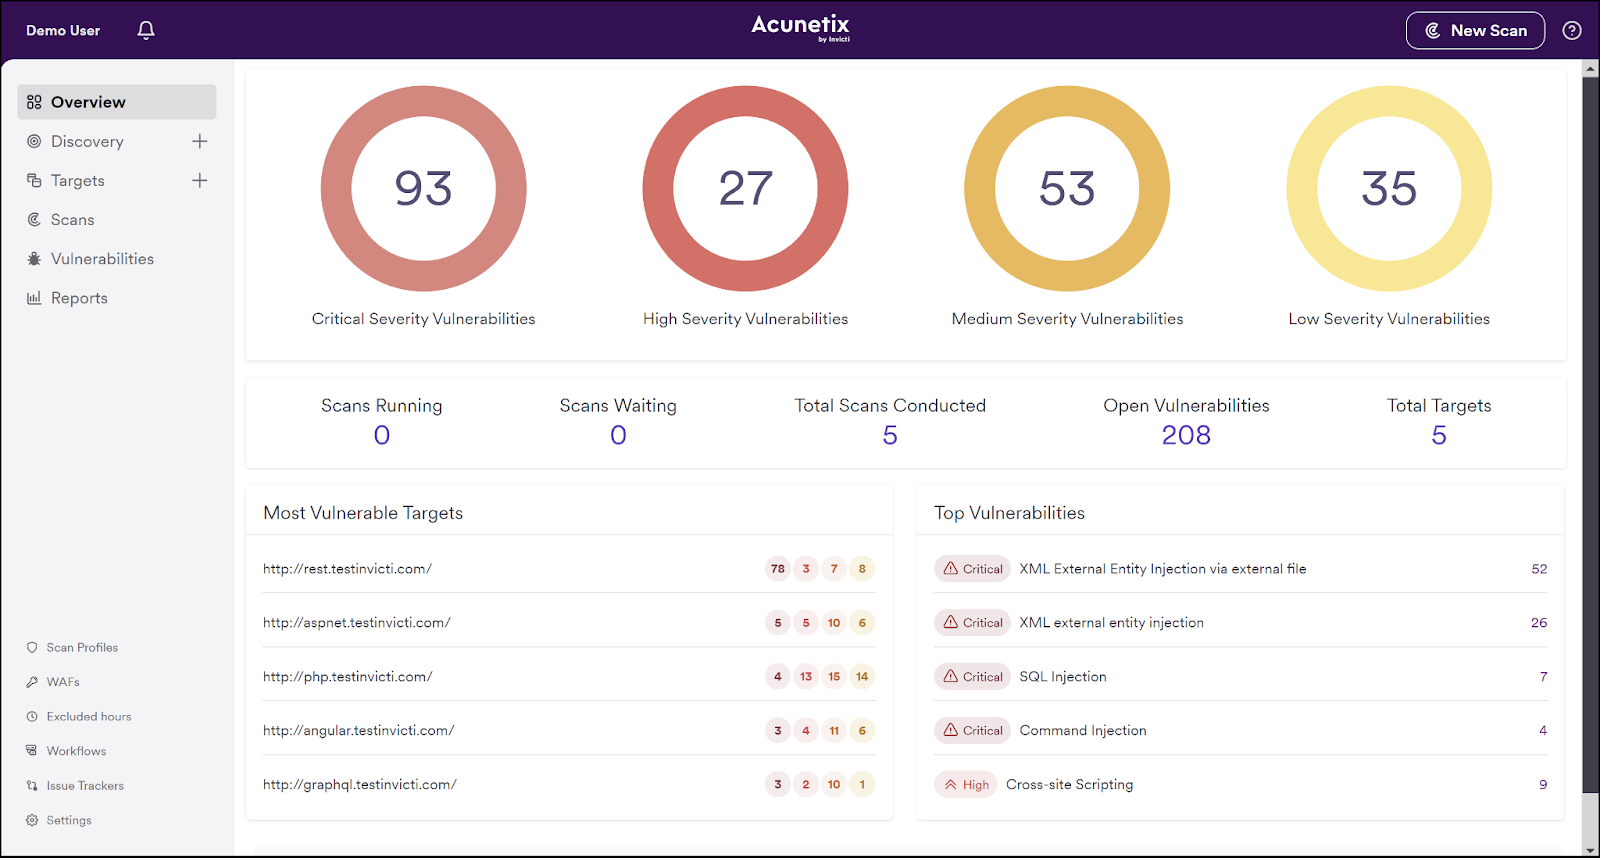Expand the Discovery menu with plus
This screenshot has width=1600, height=858.
(x=200, y=141)
